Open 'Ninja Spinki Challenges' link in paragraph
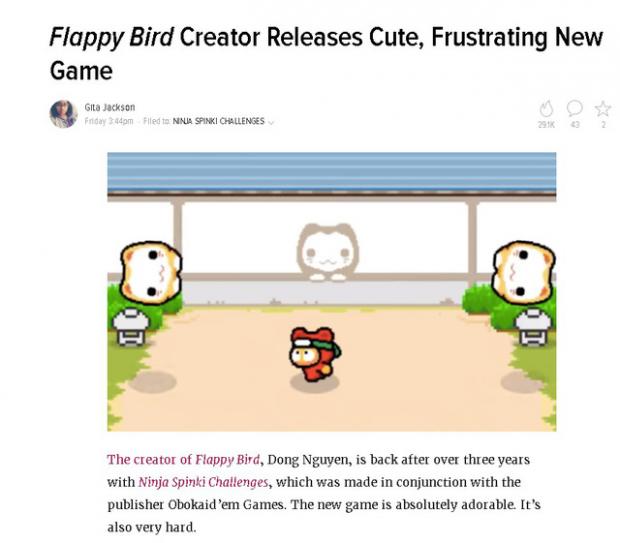Viewport: 620px width, 543px height. coord(203,482)
